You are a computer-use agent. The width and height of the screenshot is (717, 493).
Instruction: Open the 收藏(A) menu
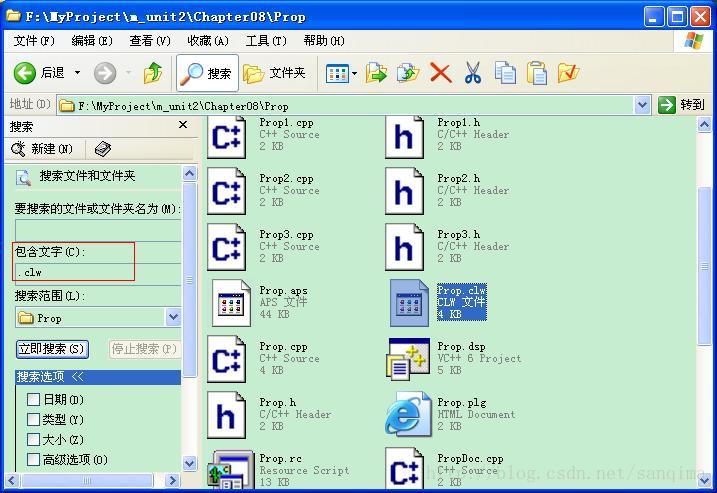pos(208,41)
